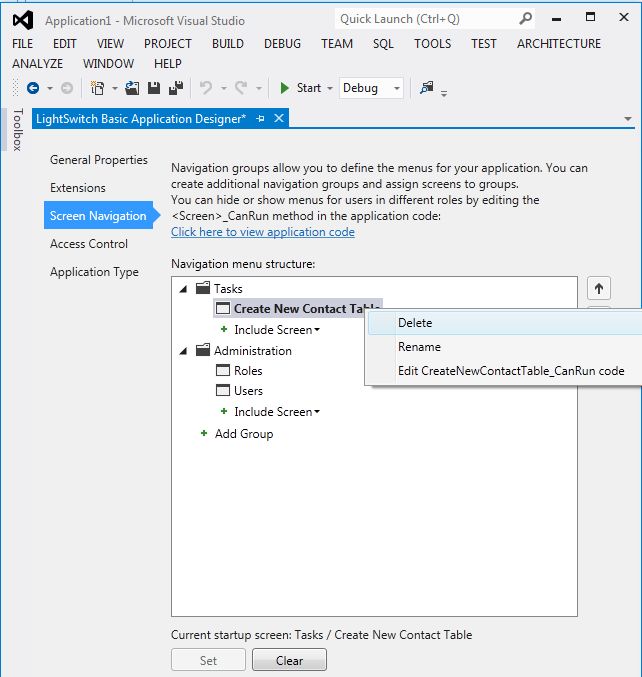Click the Undo toolbar icon

coord(206,88)
